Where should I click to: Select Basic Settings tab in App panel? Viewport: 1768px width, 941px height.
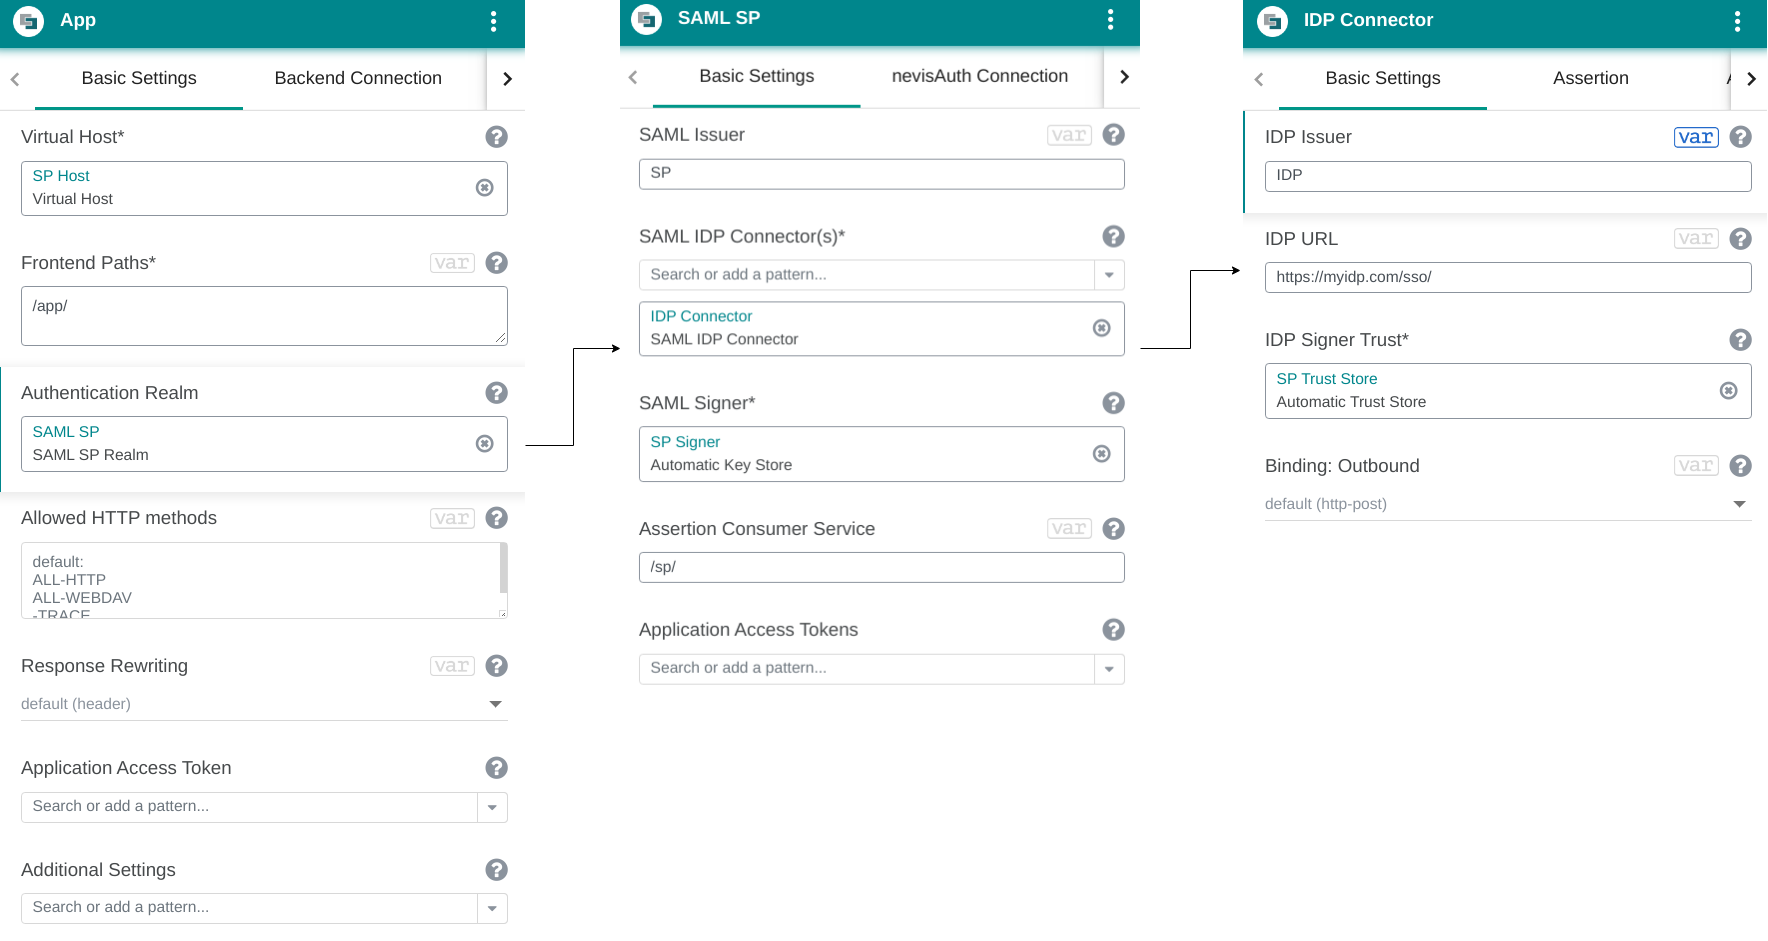click(x=139, y=79)
